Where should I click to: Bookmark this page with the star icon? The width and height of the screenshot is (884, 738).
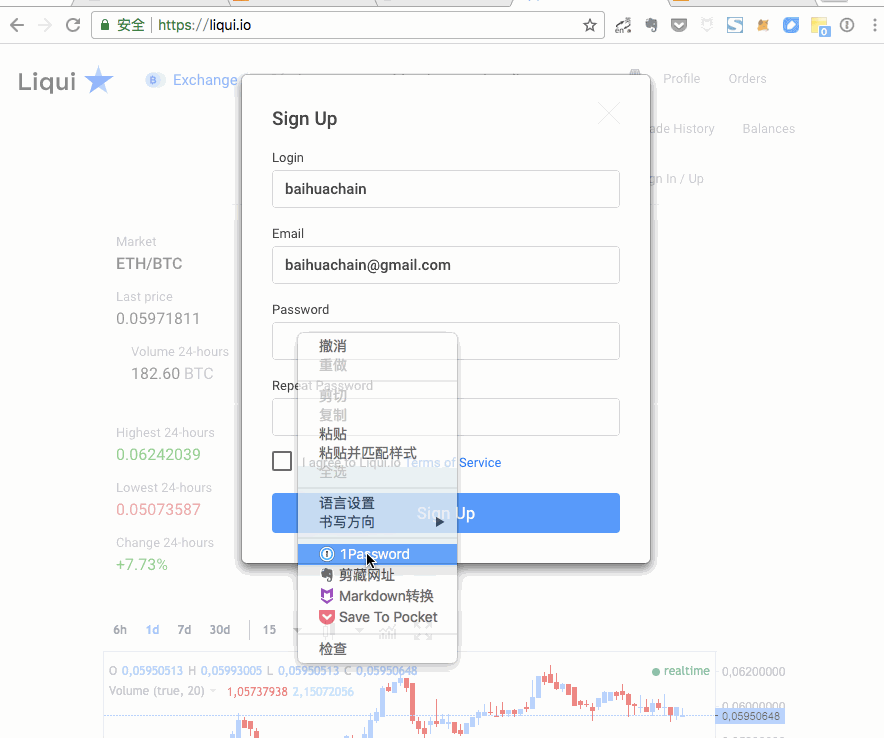pyautogui.click(x=590, y=25)
